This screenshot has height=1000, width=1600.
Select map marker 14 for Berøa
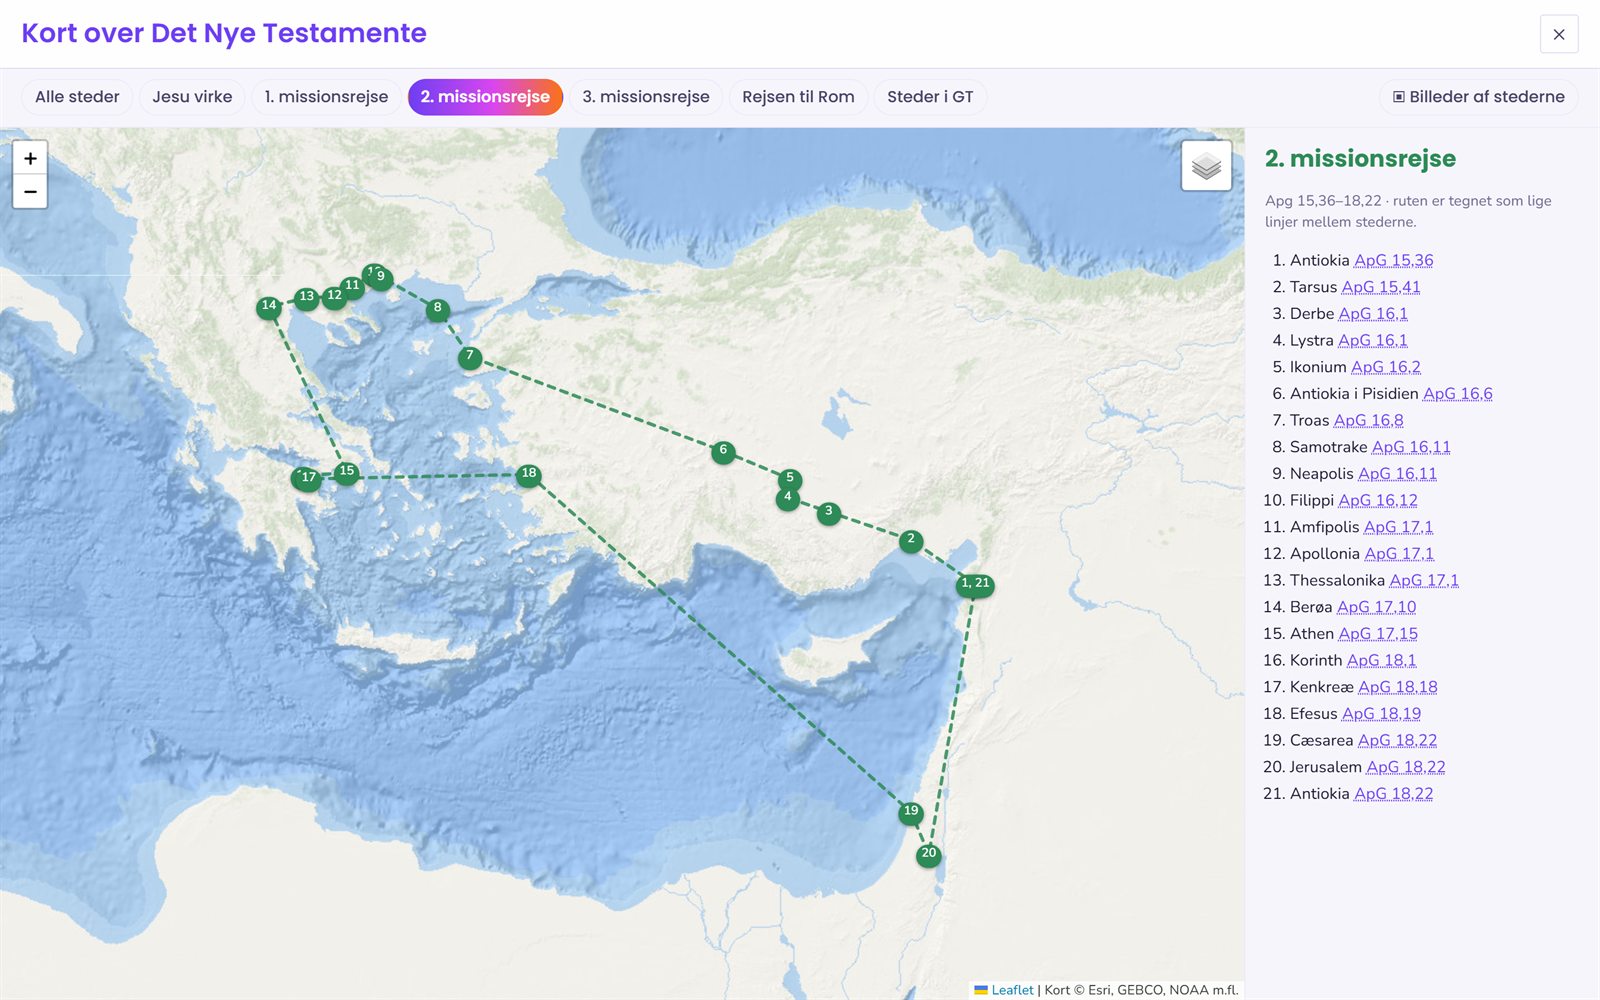[x=269, y=307]
